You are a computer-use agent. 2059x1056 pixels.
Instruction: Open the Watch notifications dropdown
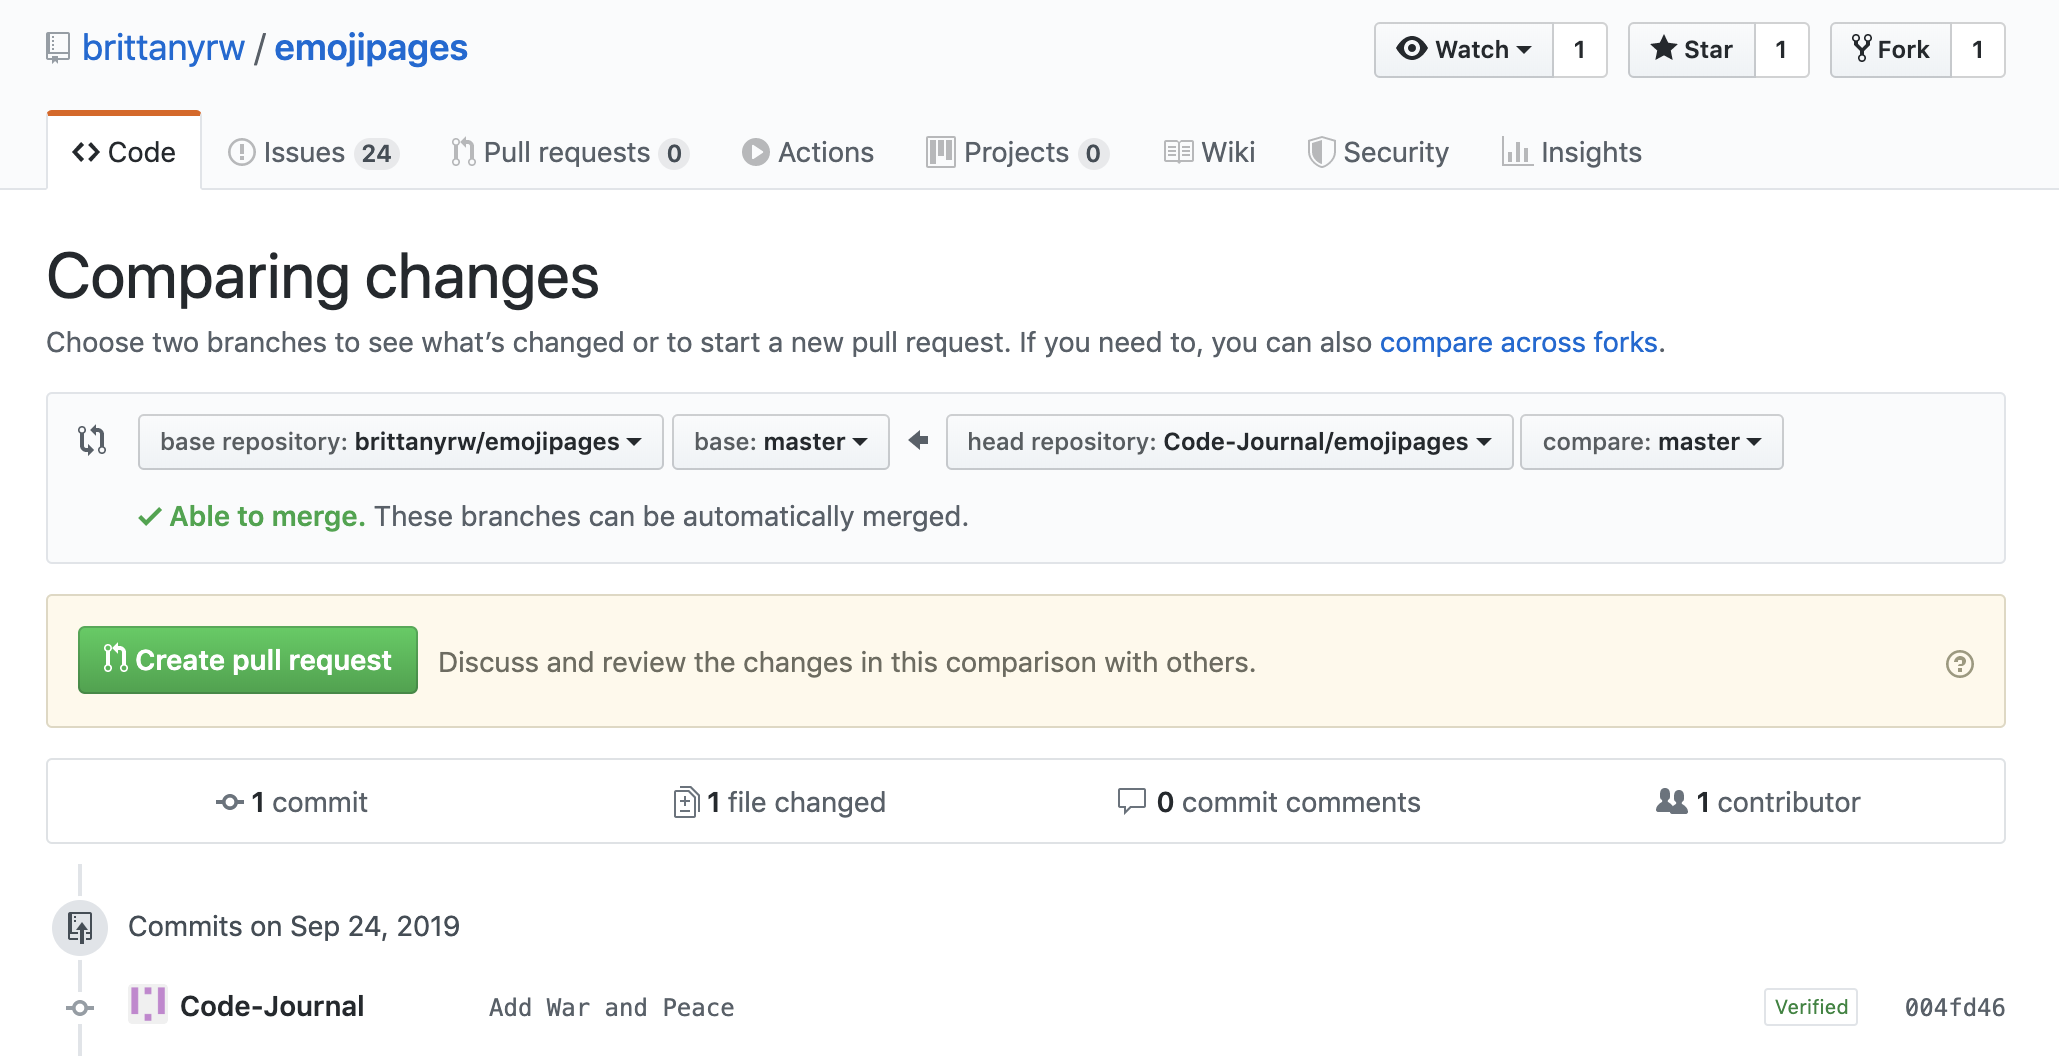point(1464,49)
